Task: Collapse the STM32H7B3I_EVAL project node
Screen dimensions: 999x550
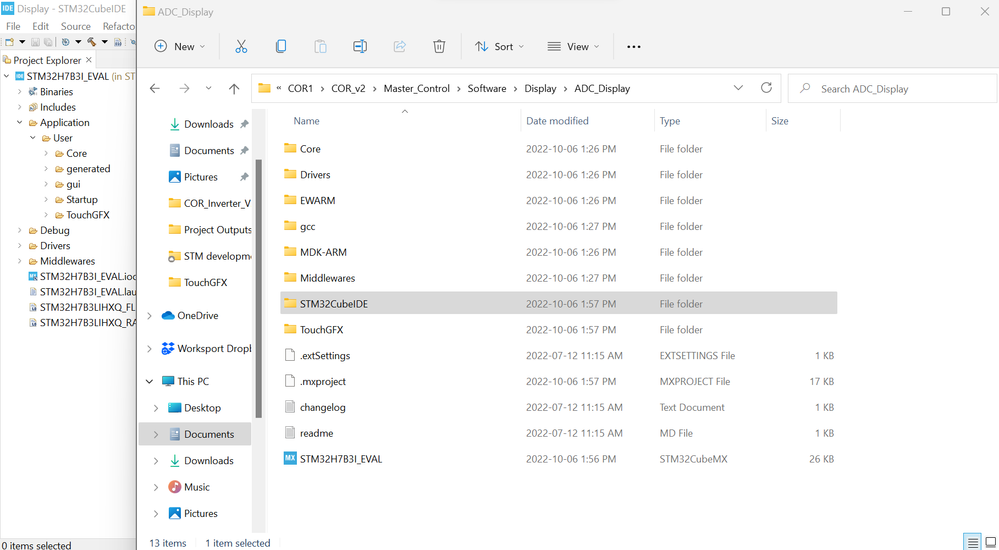Action: pos(6,76)
